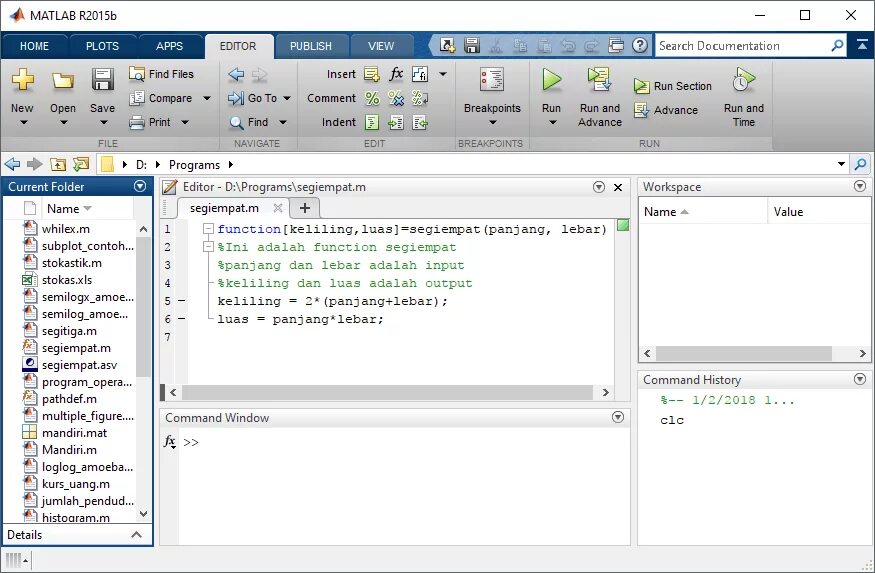Open the New dropdown arrow
Image resolution: width=875 pixels, height=573 pixels.
coord(23,122)
